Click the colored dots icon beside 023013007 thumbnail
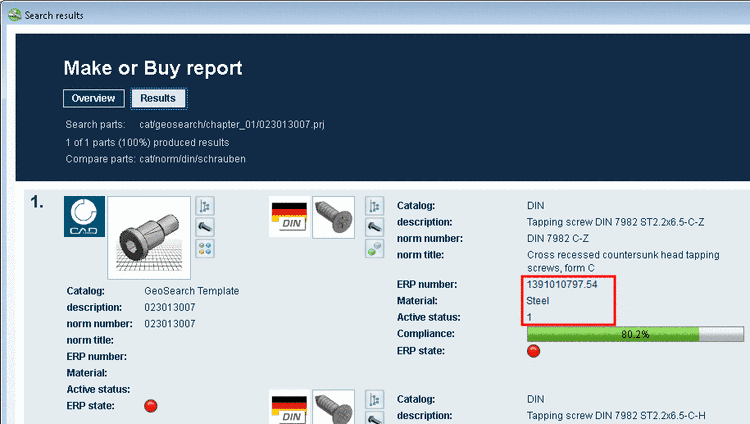 pyautogui.click(x=205, y=248)
